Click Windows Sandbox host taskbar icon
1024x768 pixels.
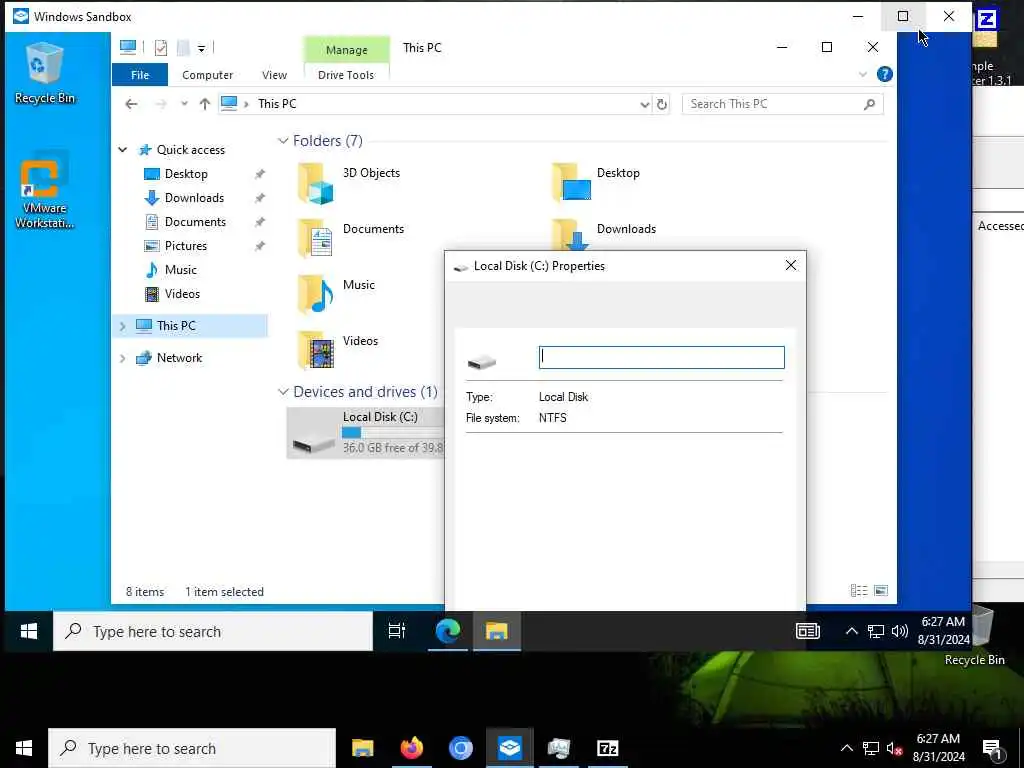(509, 748)
